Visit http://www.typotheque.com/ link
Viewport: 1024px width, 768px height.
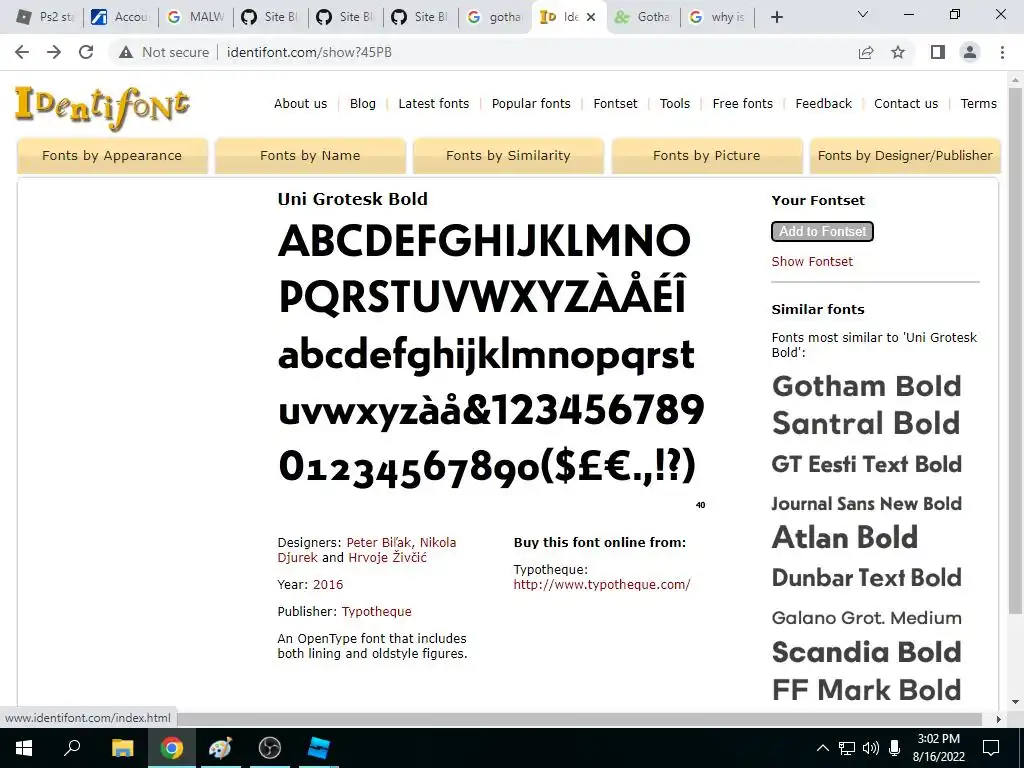point(601,584)
